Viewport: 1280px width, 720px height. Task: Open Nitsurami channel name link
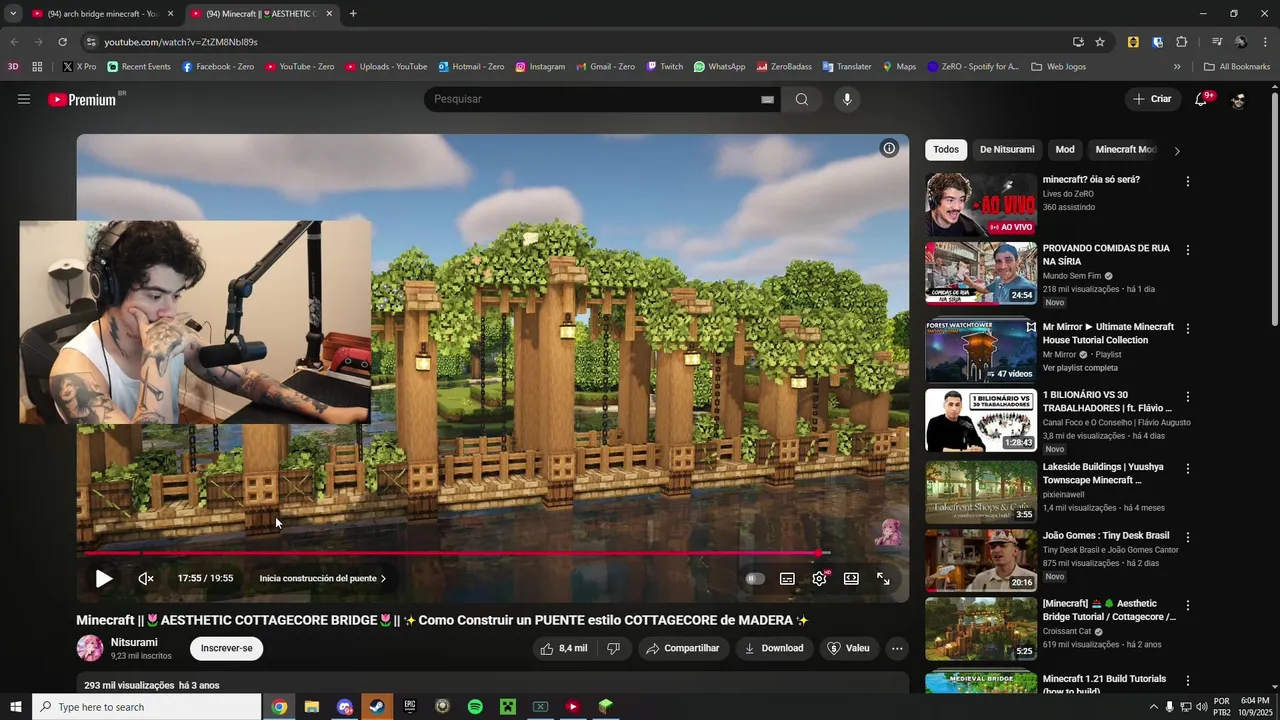click(x=134, y=642)
